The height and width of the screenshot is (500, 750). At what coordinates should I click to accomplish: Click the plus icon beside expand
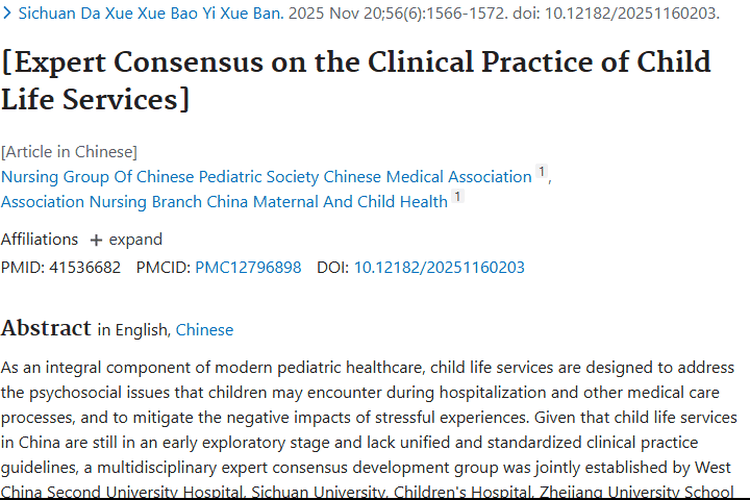coord(96,240)
